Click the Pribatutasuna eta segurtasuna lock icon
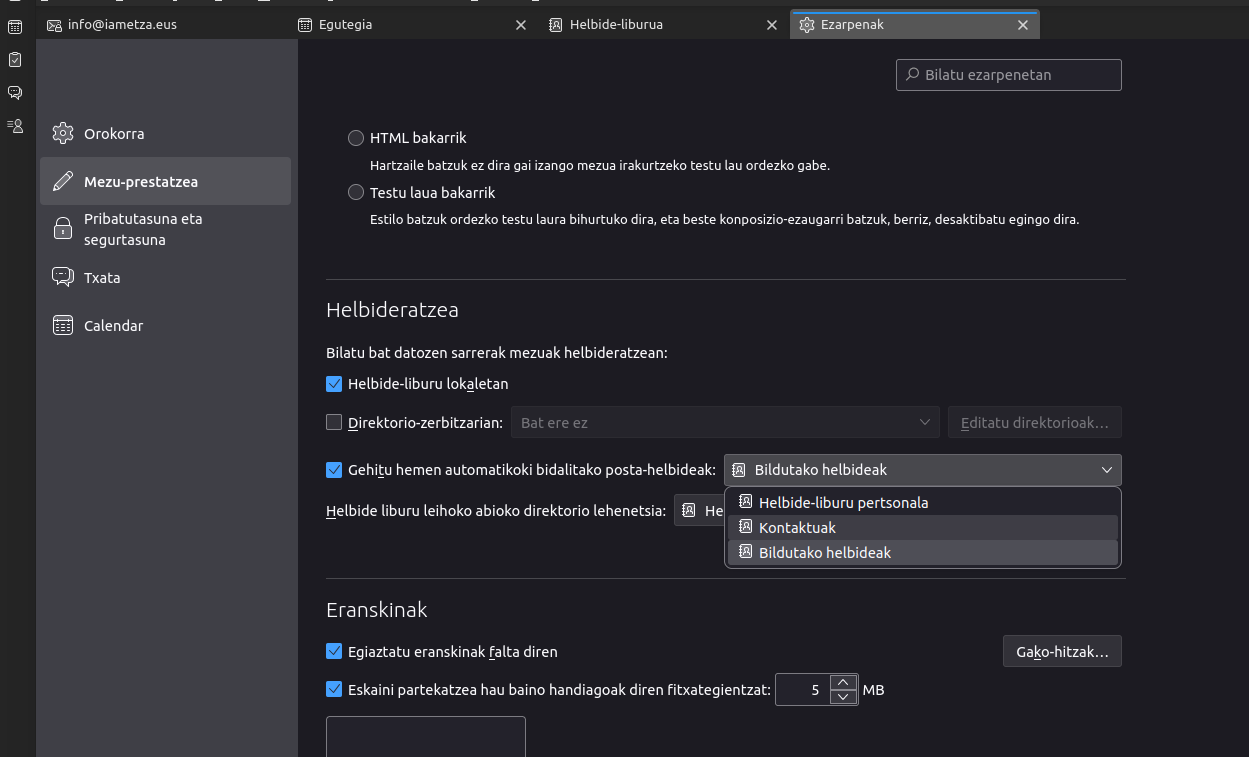The height and width of the screenshot is (757, 1249). [63, 229]
